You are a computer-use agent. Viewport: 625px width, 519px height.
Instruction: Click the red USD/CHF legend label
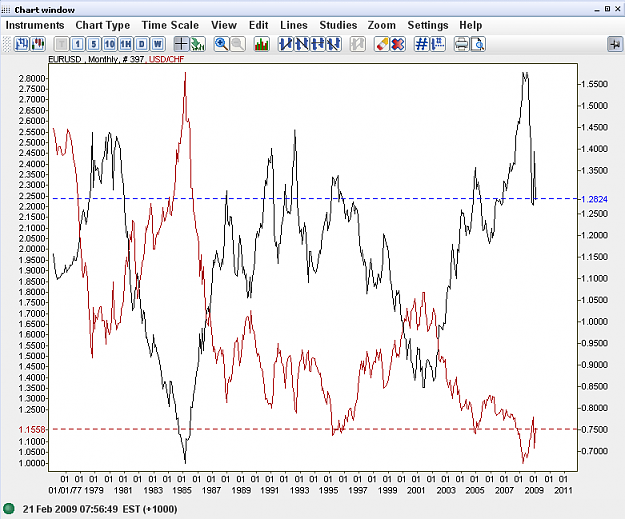167,59
